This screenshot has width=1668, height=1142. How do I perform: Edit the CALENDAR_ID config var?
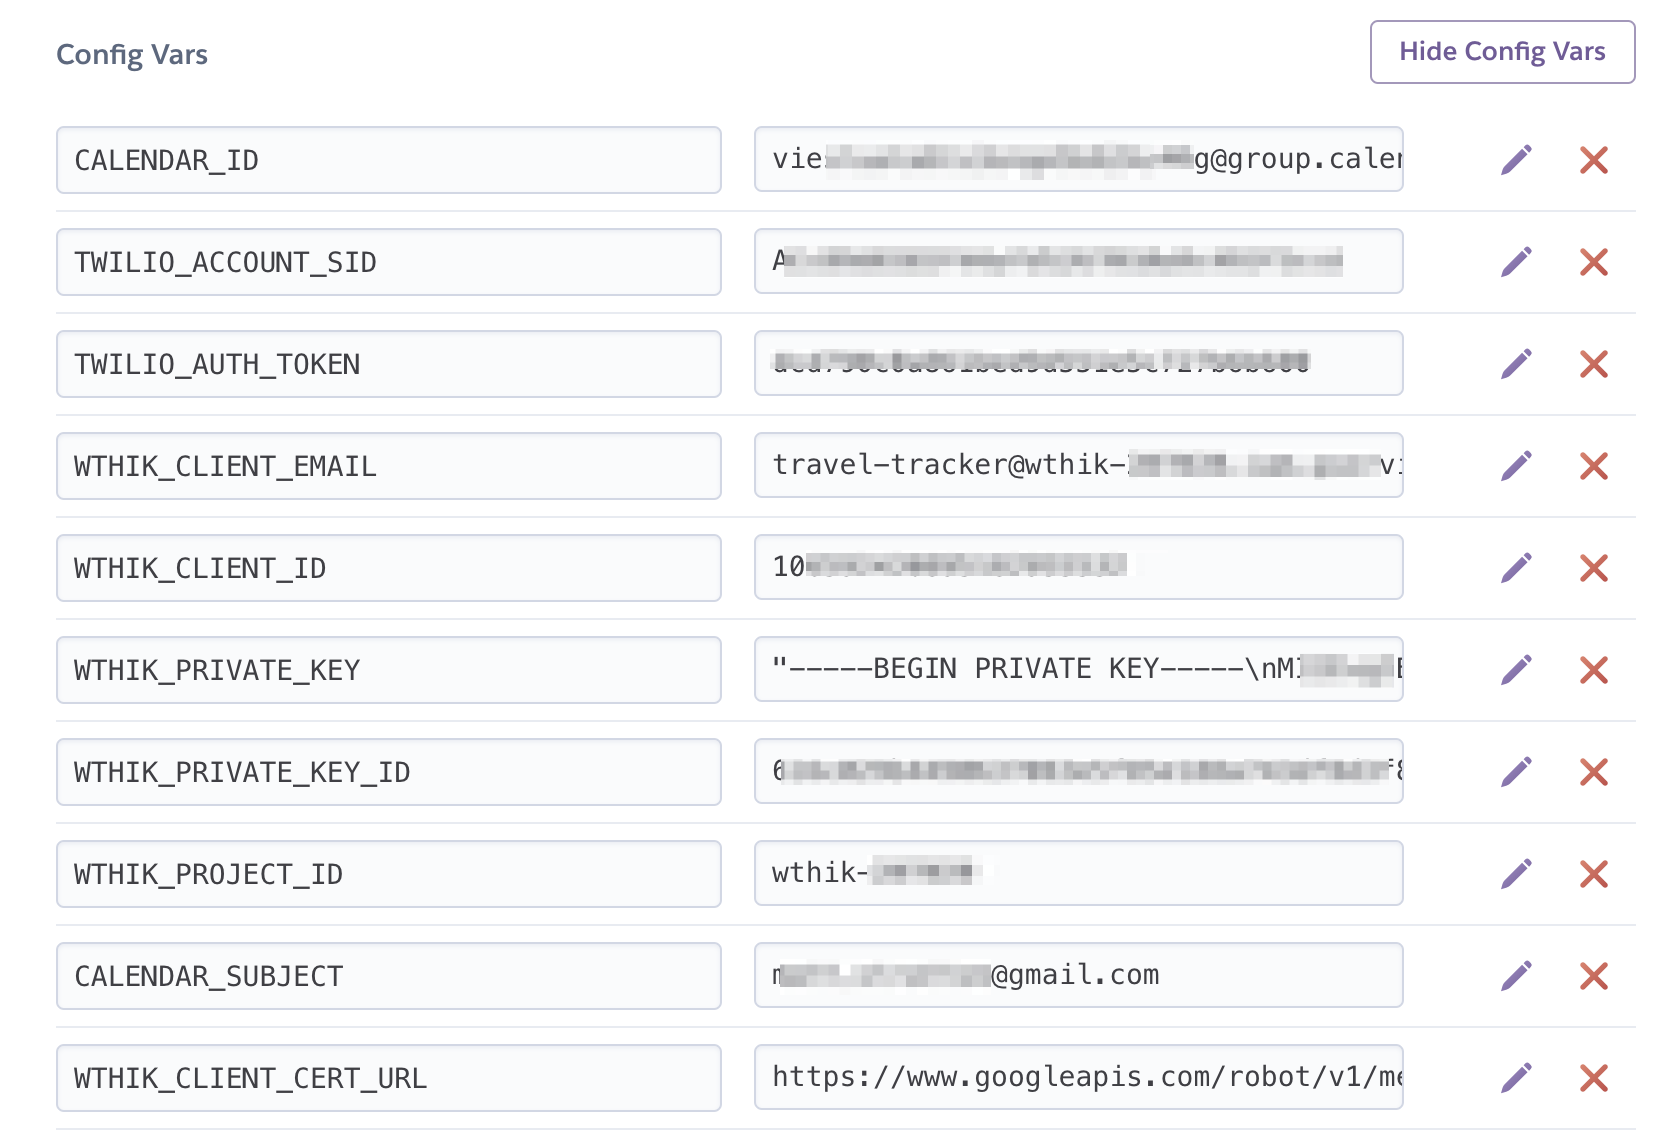click(x=1518, y=159)
